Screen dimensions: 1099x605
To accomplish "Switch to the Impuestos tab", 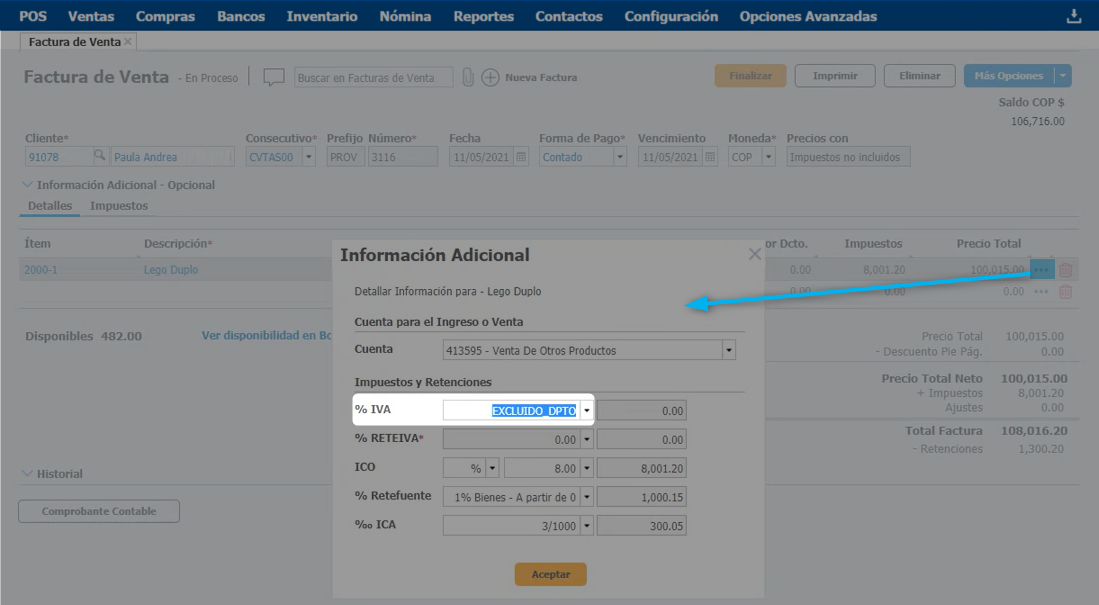I will coord(119,206).
